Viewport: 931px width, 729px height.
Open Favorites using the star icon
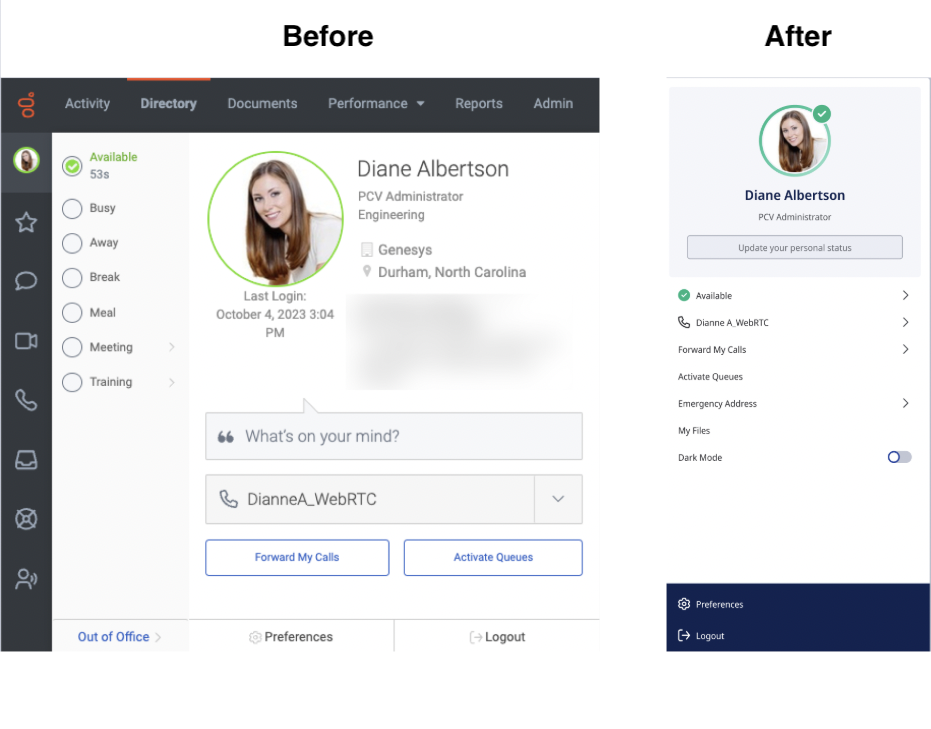pos(25,222)
